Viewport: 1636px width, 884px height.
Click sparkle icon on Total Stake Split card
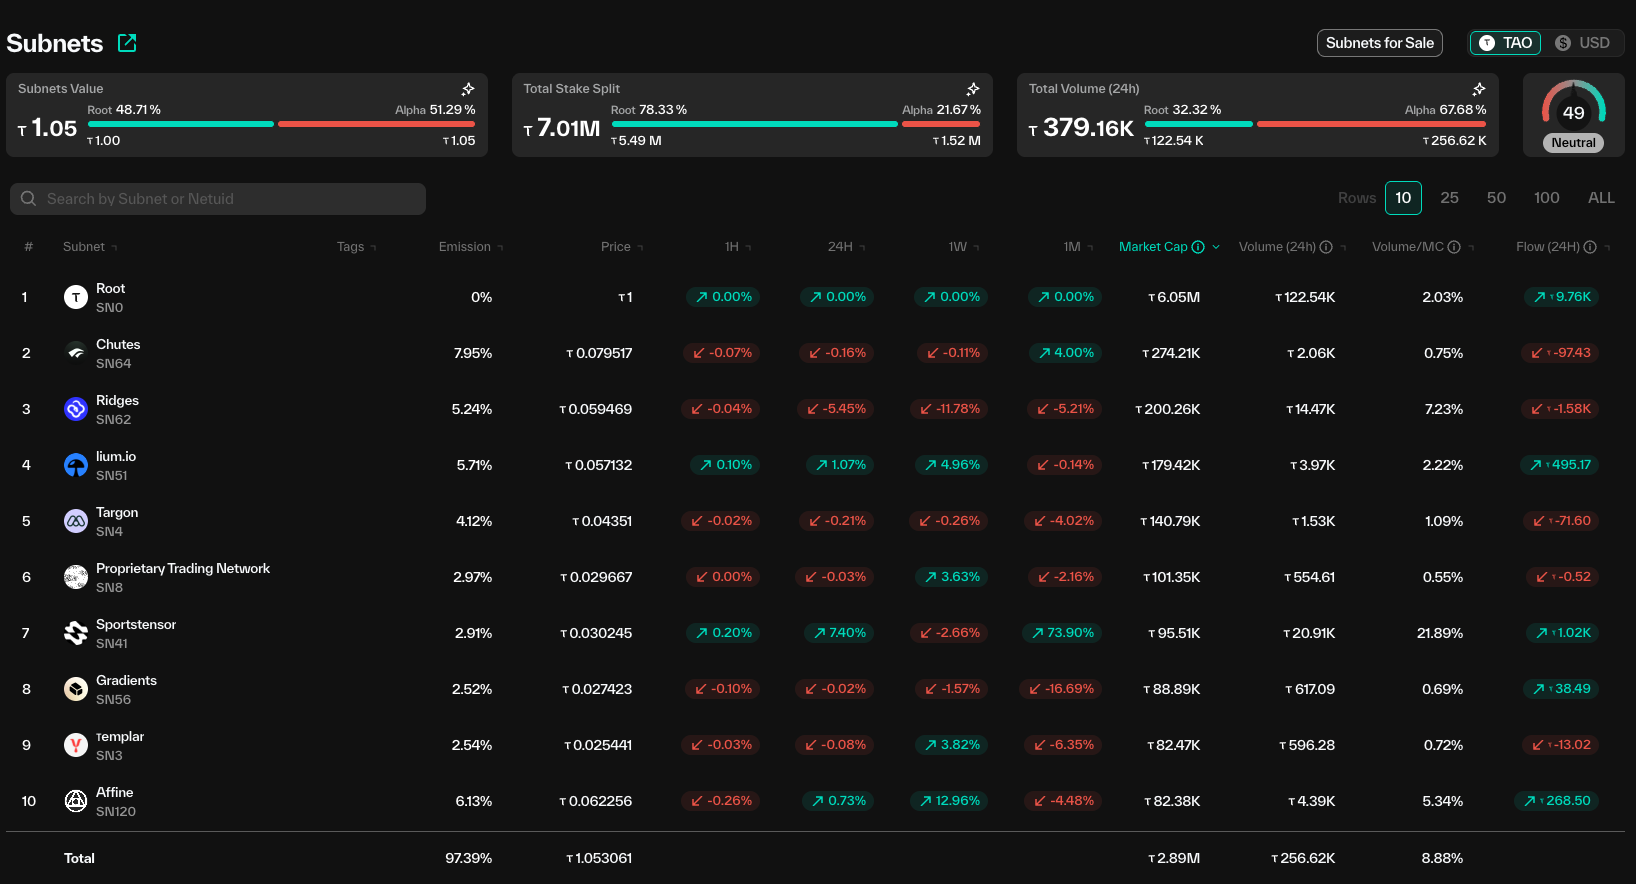pyautogui.click(x=972, y=89)
